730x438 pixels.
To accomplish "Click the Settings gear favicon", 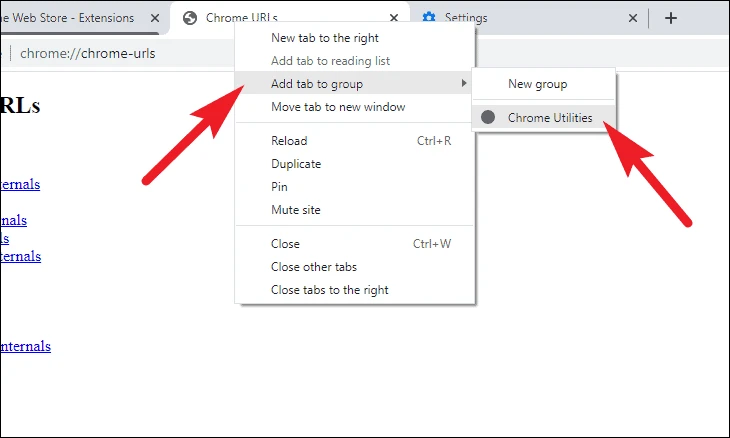I will coord(429,17).
